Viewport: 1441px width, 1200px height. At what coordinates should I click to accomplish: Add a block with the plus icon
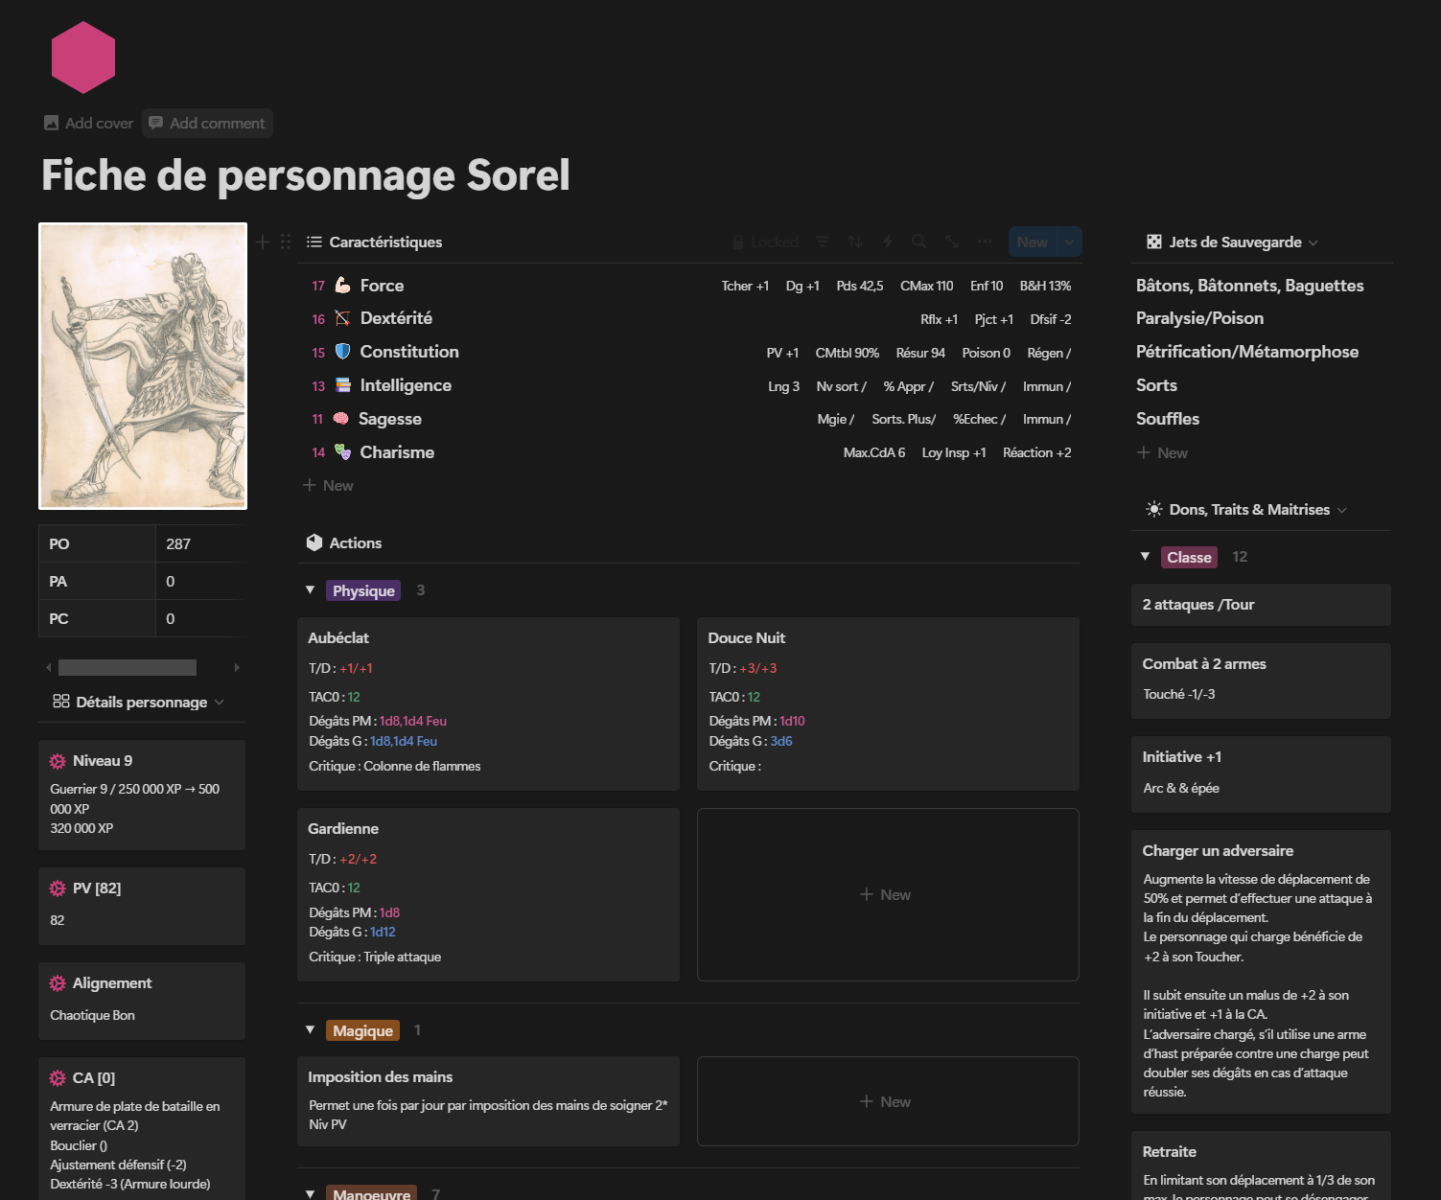click(263, 242)
